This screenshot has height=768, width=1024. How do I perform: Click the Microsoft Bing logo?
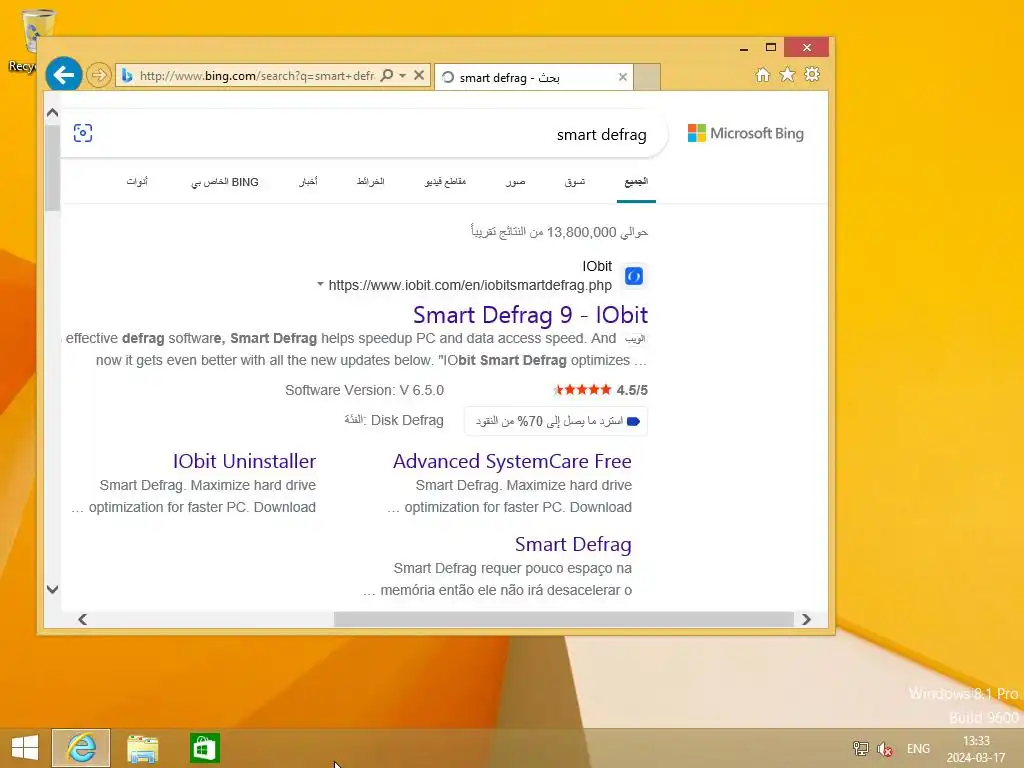click(746, 133)
